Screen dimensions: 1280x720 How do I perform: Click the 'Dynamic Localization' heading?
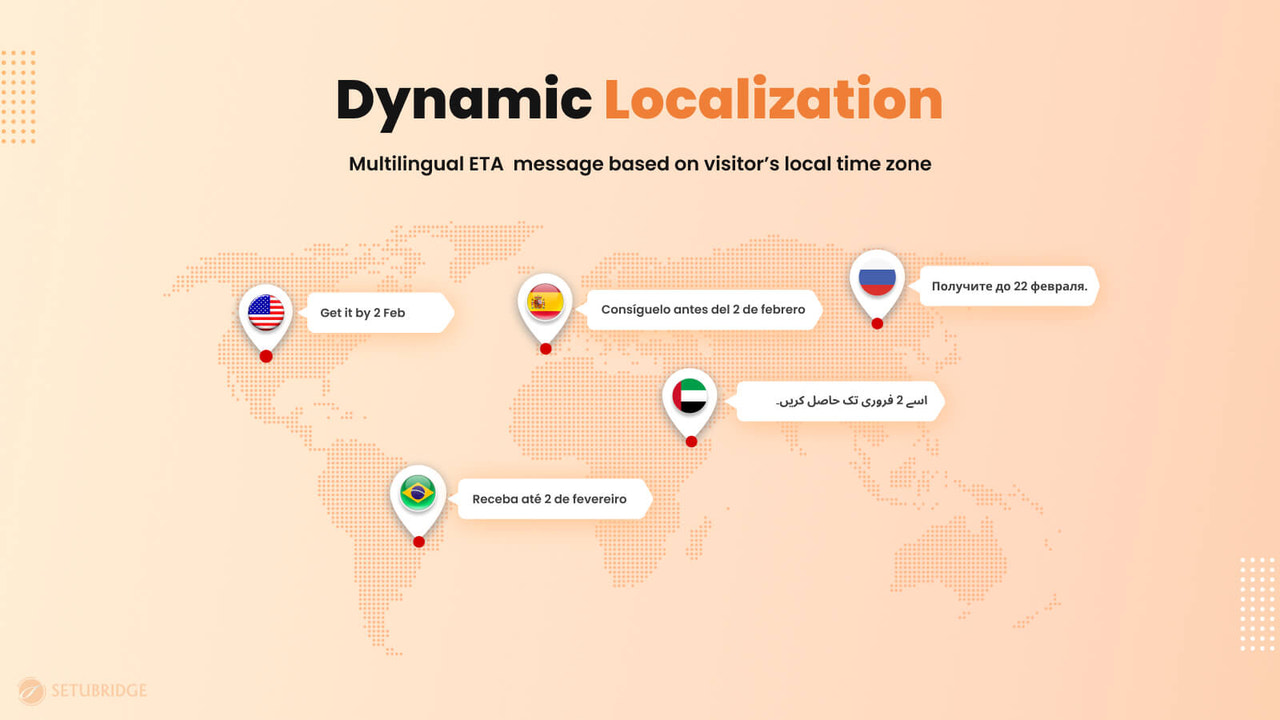coord(638,98)
